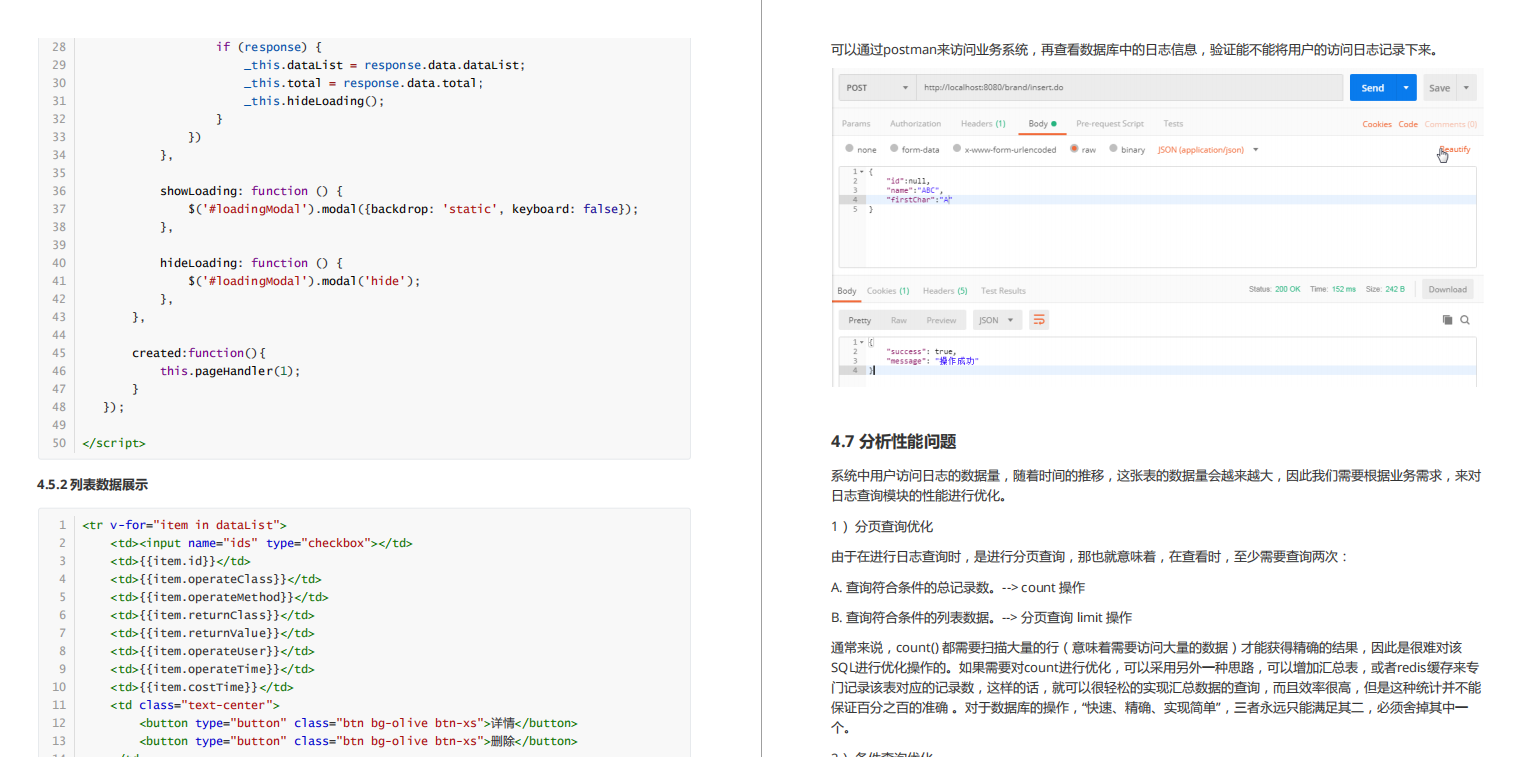Click the Size: 242 B text
Image resolution: width=1517 pixels, height=757 pixels.
click(x=1385, y=289)
